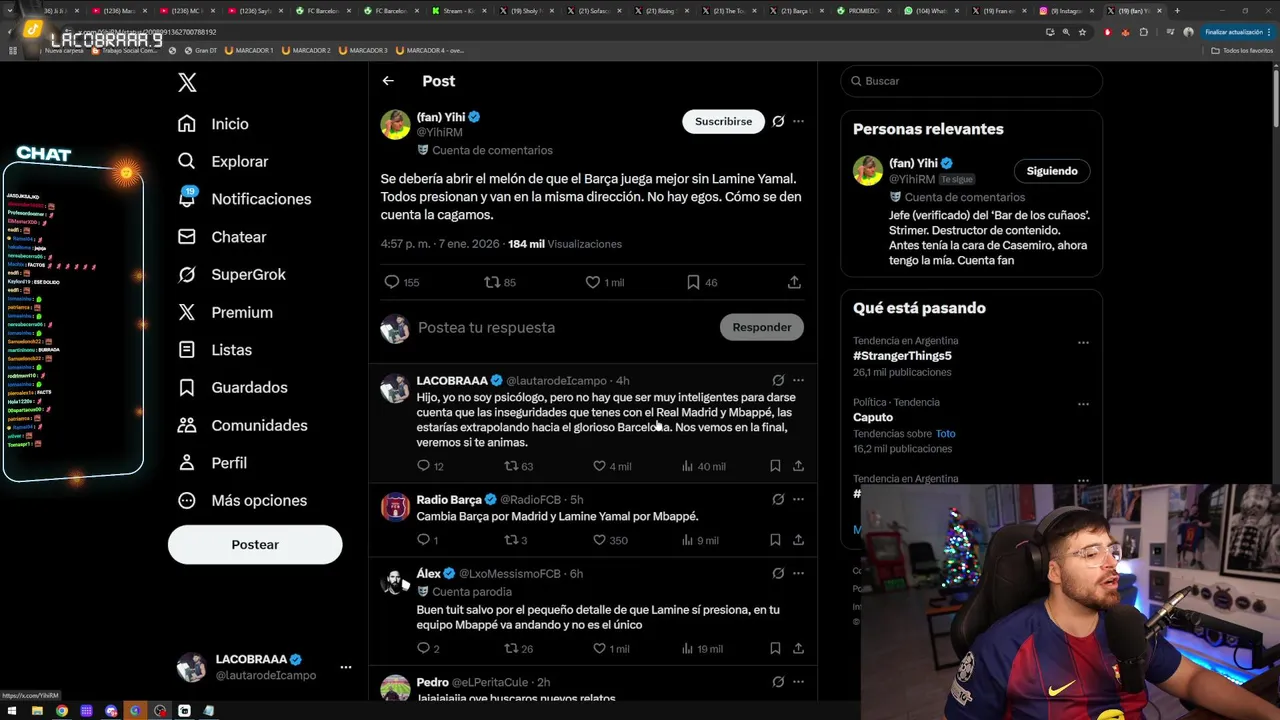Click the Responder button
The width and height of the screenshot is (1280, 720).
point(761,327)
